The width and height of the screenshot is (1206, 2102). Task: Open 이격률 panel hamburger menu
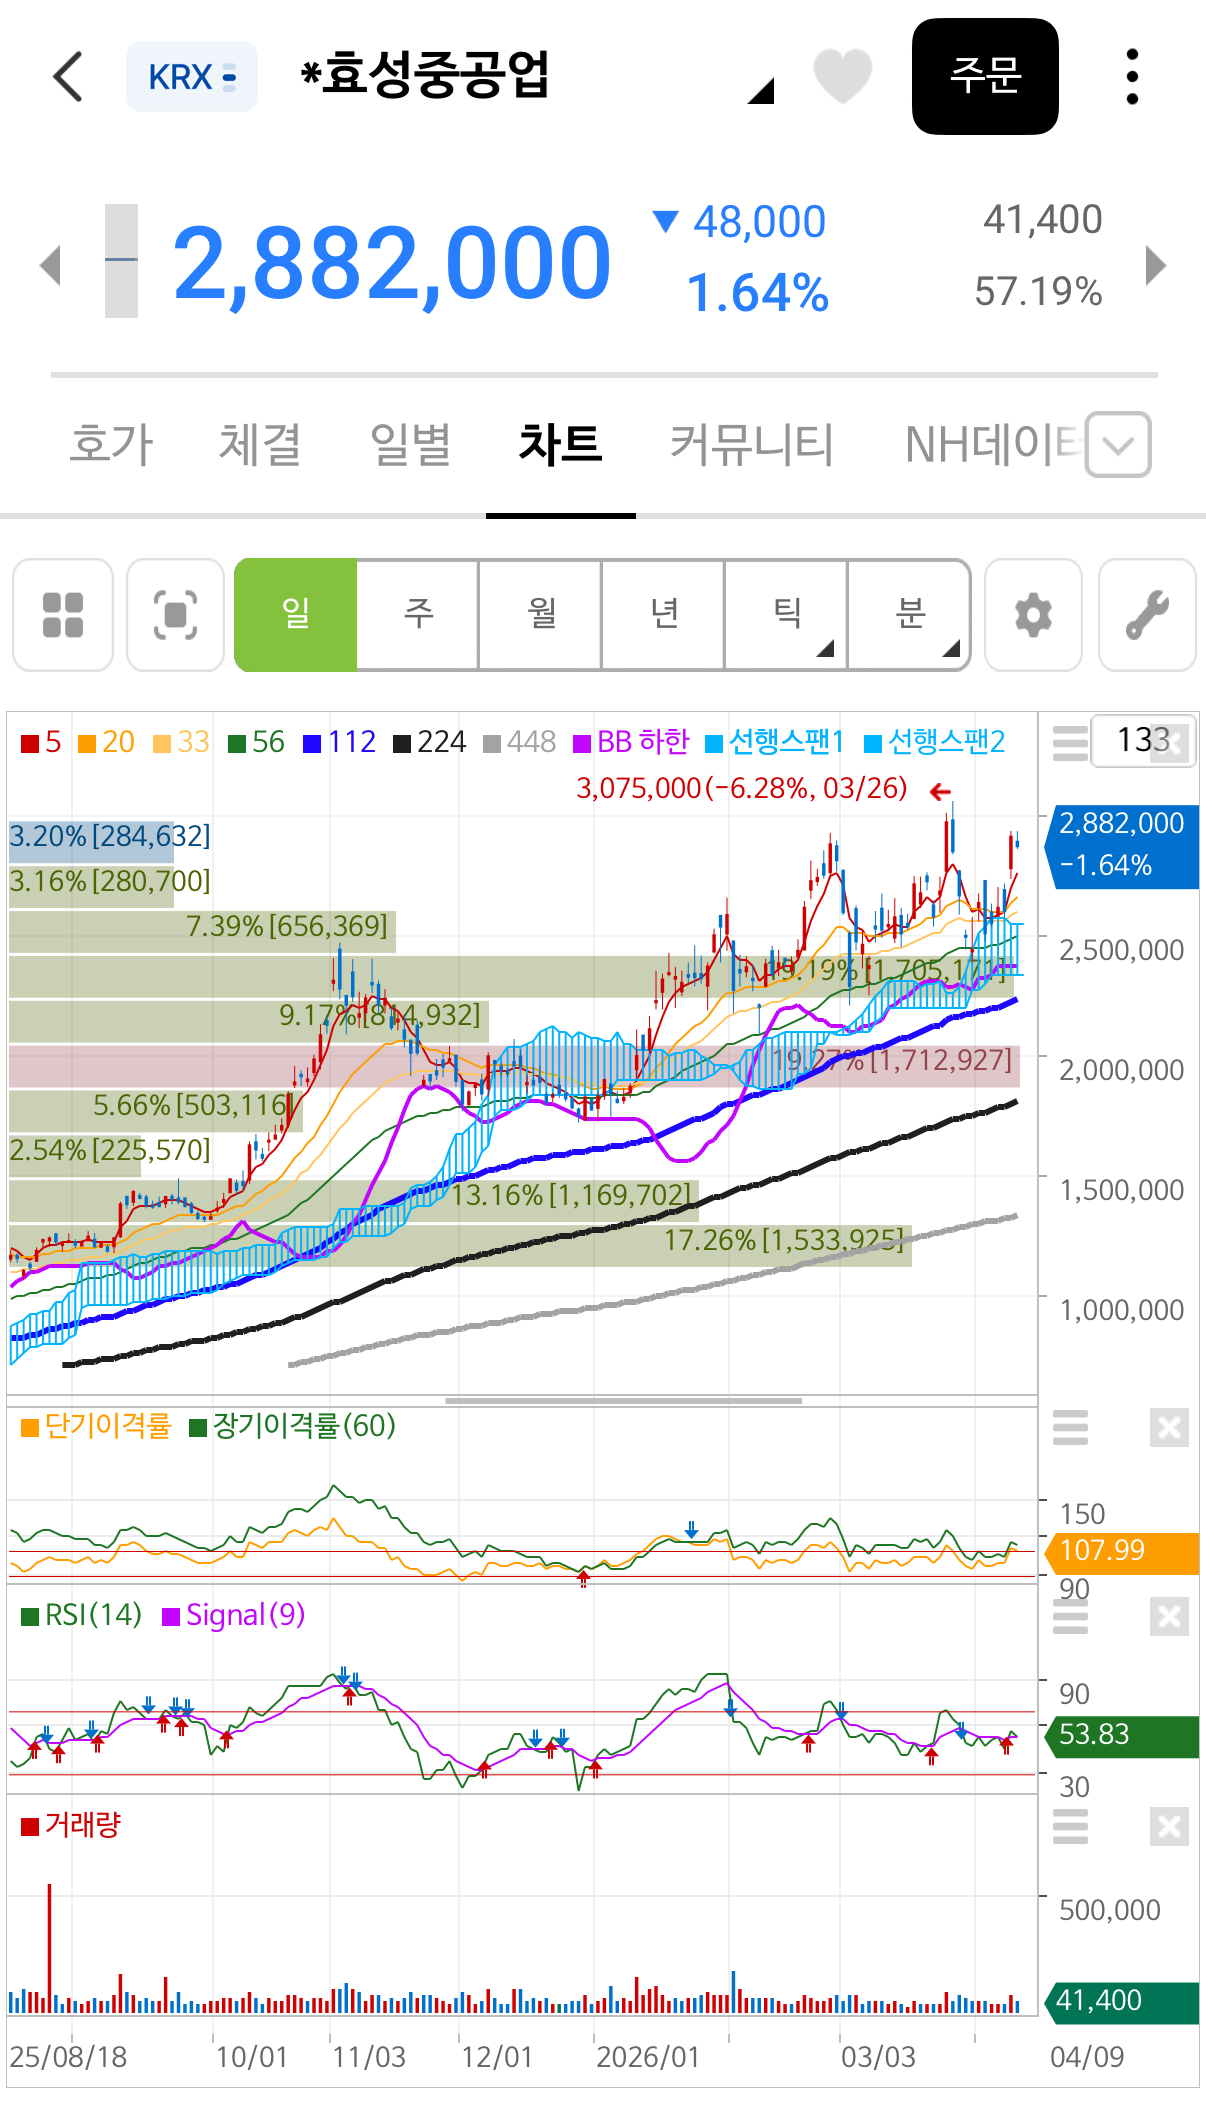coord(1070,1428)
